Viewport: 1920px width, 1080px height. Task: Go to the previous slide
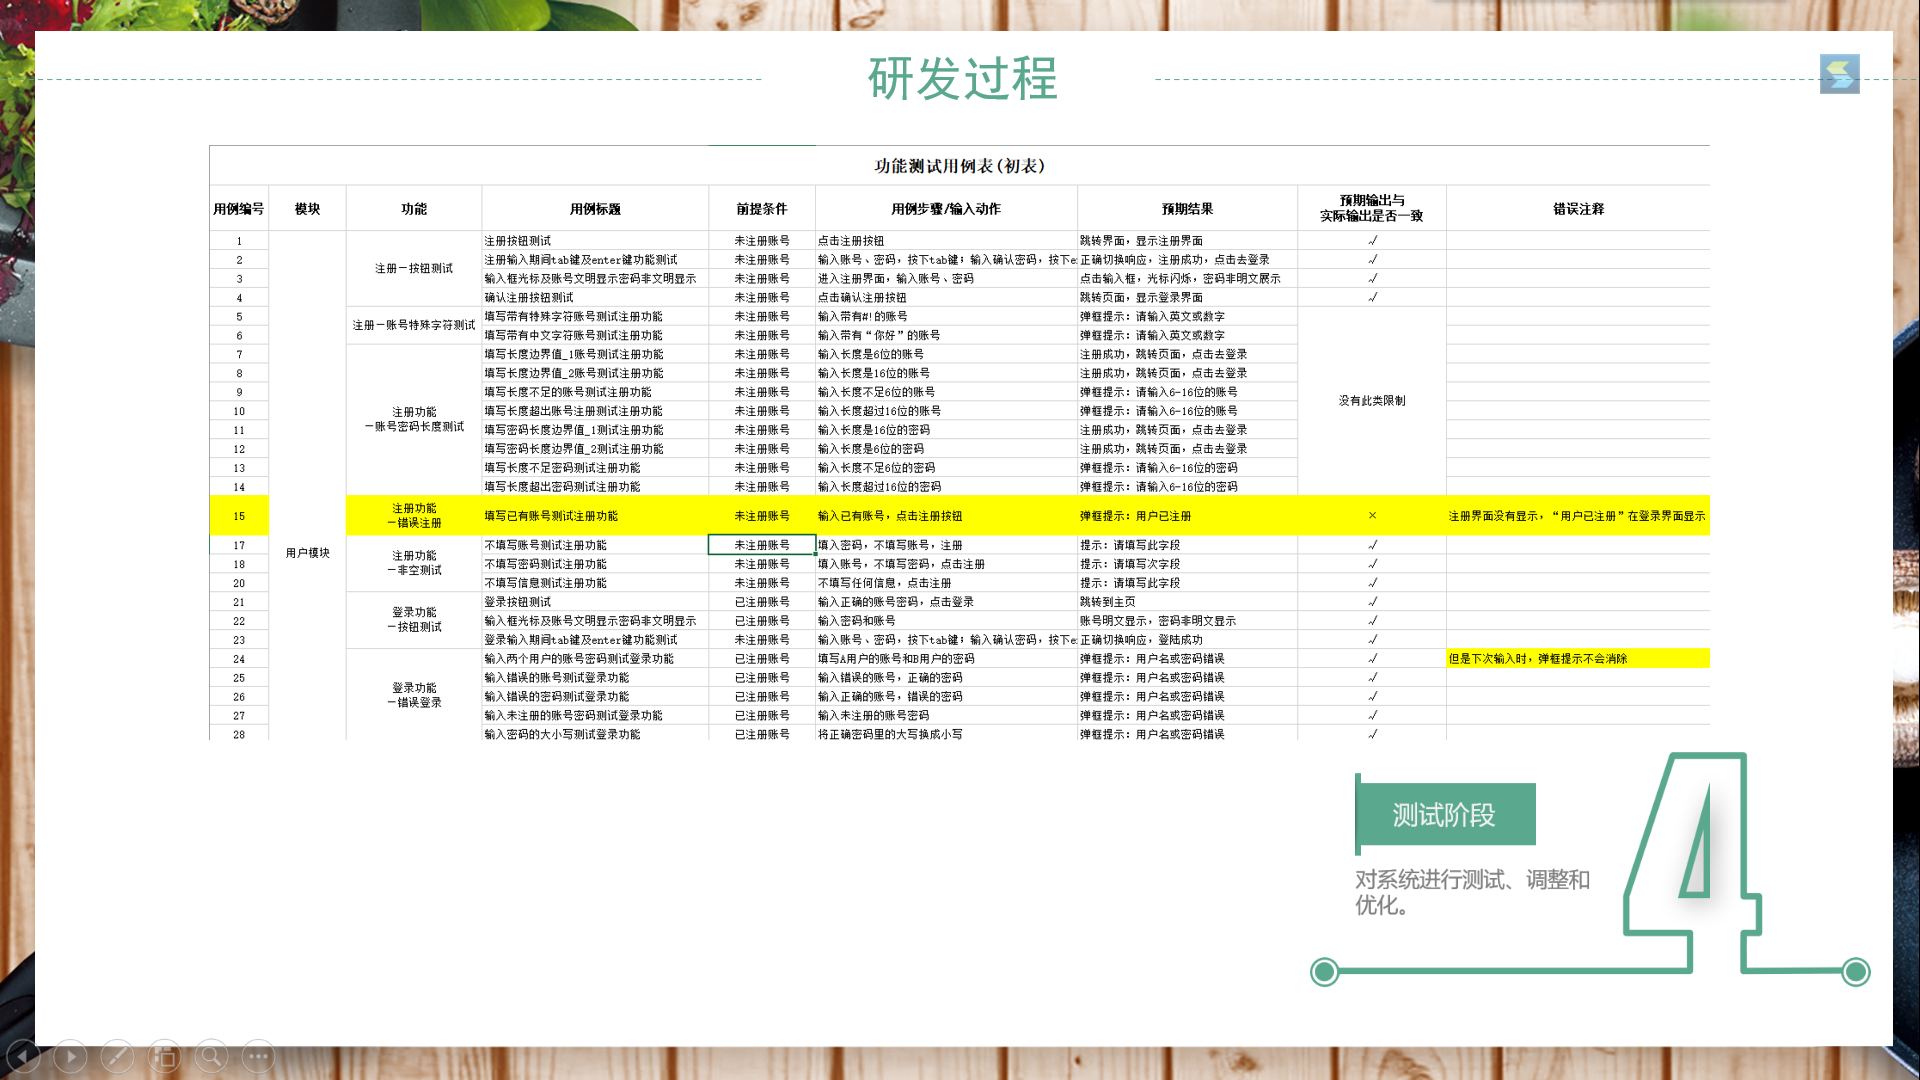24,1056
